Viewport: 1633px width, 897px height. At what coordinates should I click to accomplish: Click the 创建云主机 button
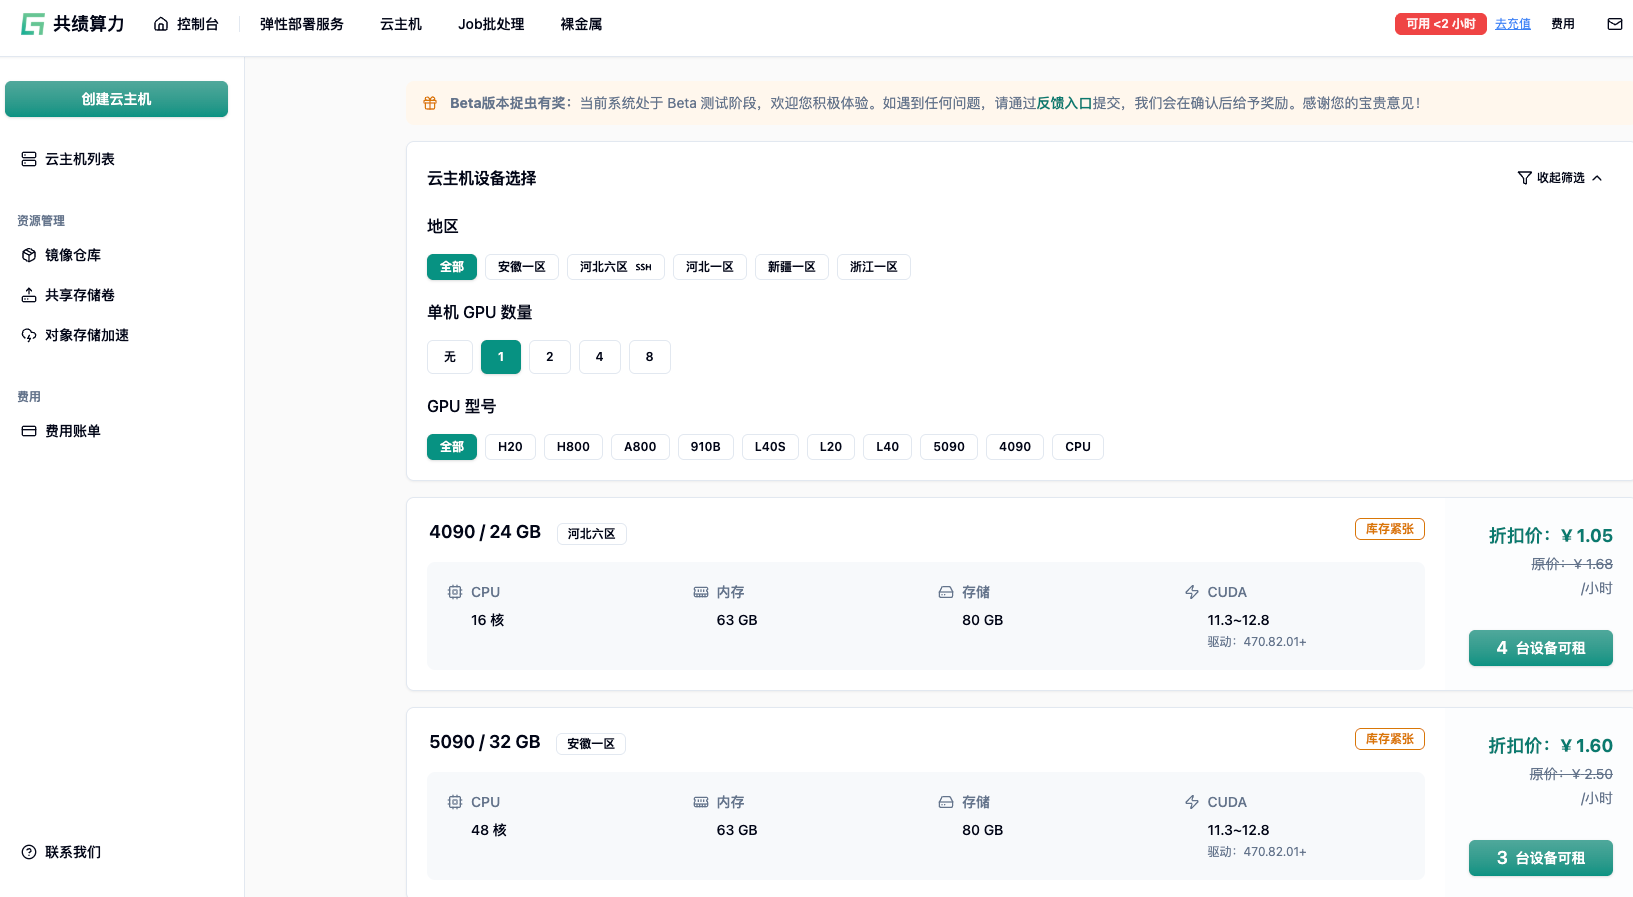coord(116,99)
